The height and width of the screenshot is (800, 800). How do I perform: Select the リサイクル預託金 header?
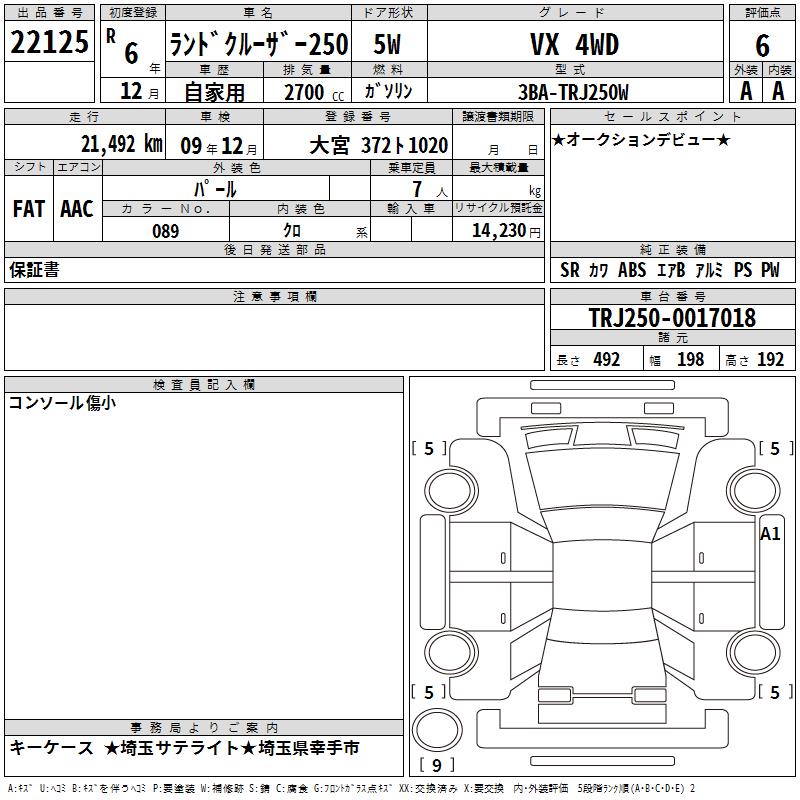498,208
